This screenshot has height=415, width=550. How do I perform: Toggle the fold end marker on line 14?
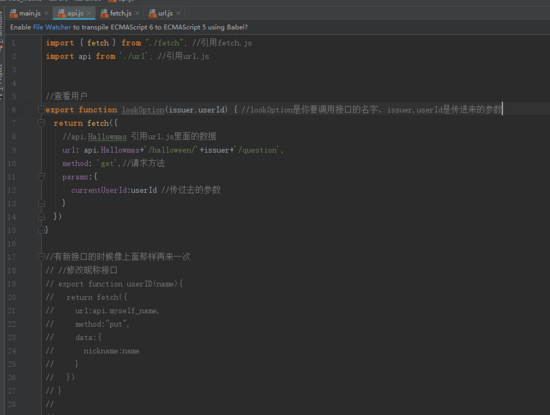click(41, 217)
